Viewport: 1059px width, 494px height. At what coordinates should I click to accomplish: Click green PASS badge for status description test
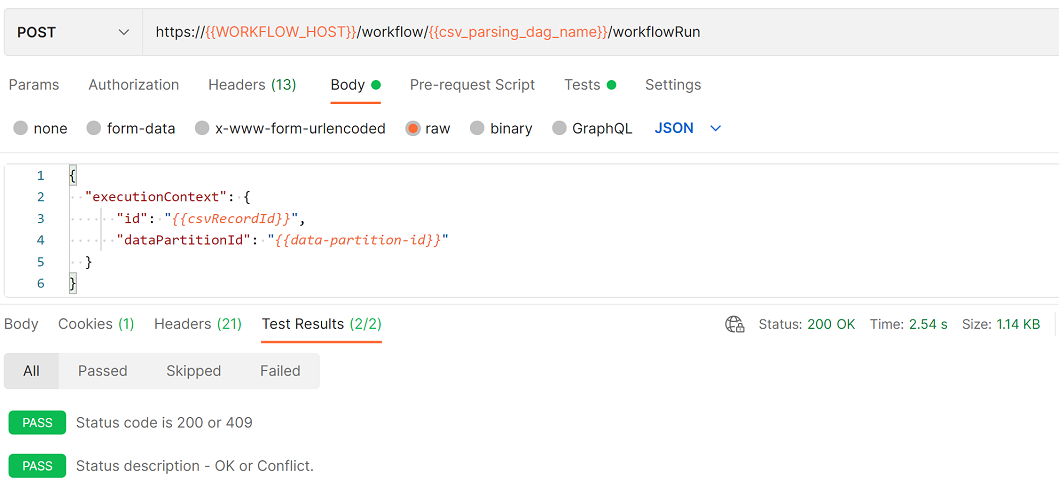pyautogui.click(x=37, y=466)
